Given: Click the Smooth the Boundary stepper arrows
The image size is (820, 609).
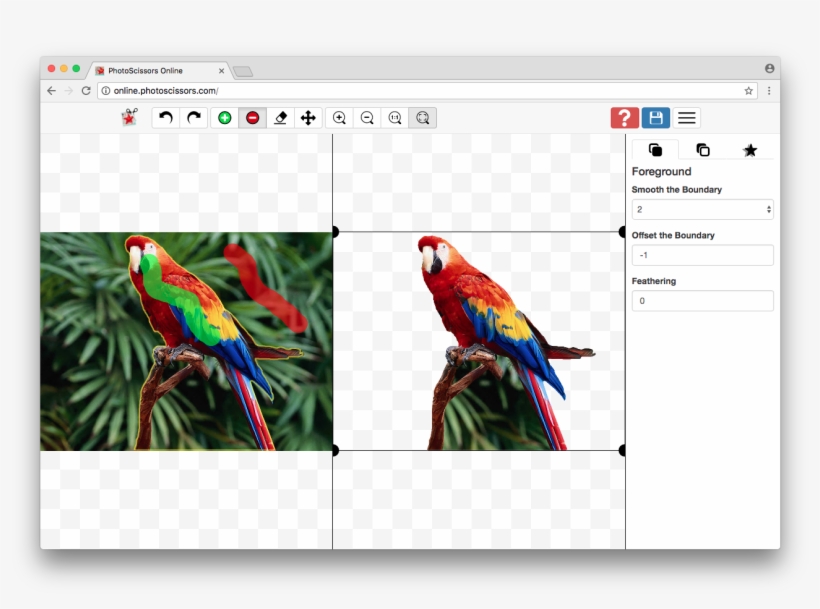Looking at the screenshot, I should [768, 209].
